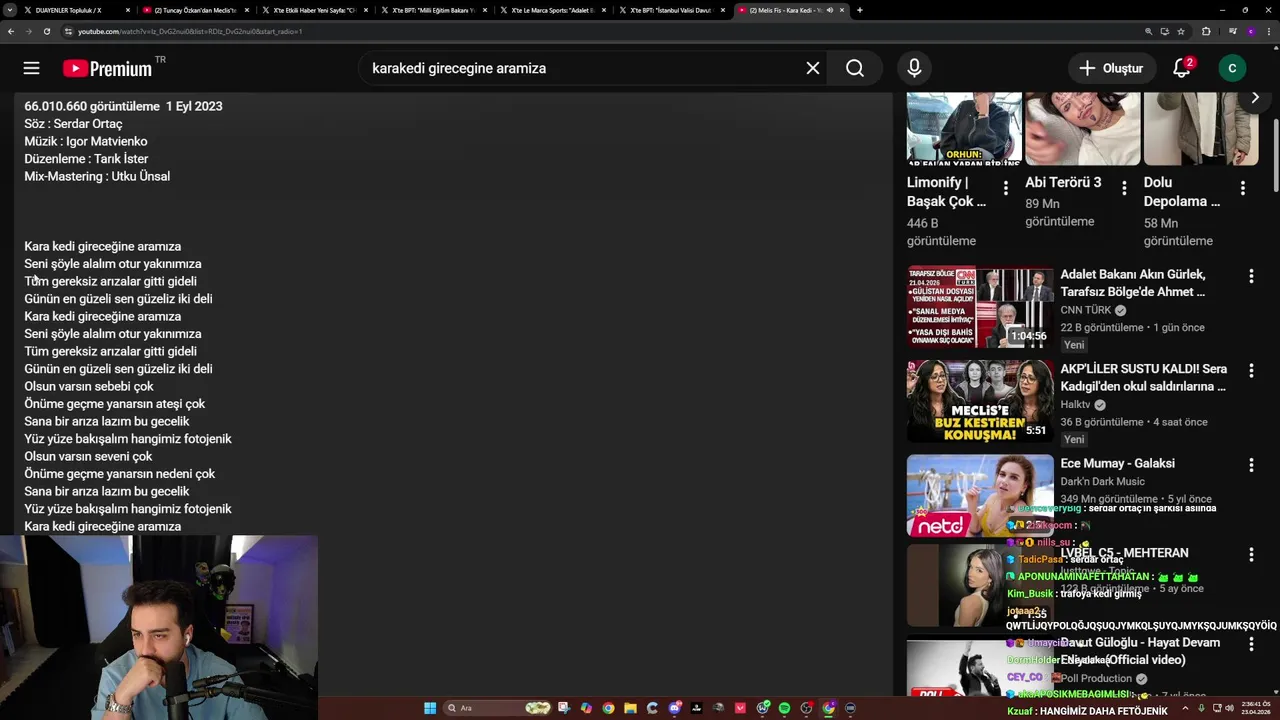Click the Söz : Serdar Ortaç credit line
1280x720 pixels.
point(73,124)
